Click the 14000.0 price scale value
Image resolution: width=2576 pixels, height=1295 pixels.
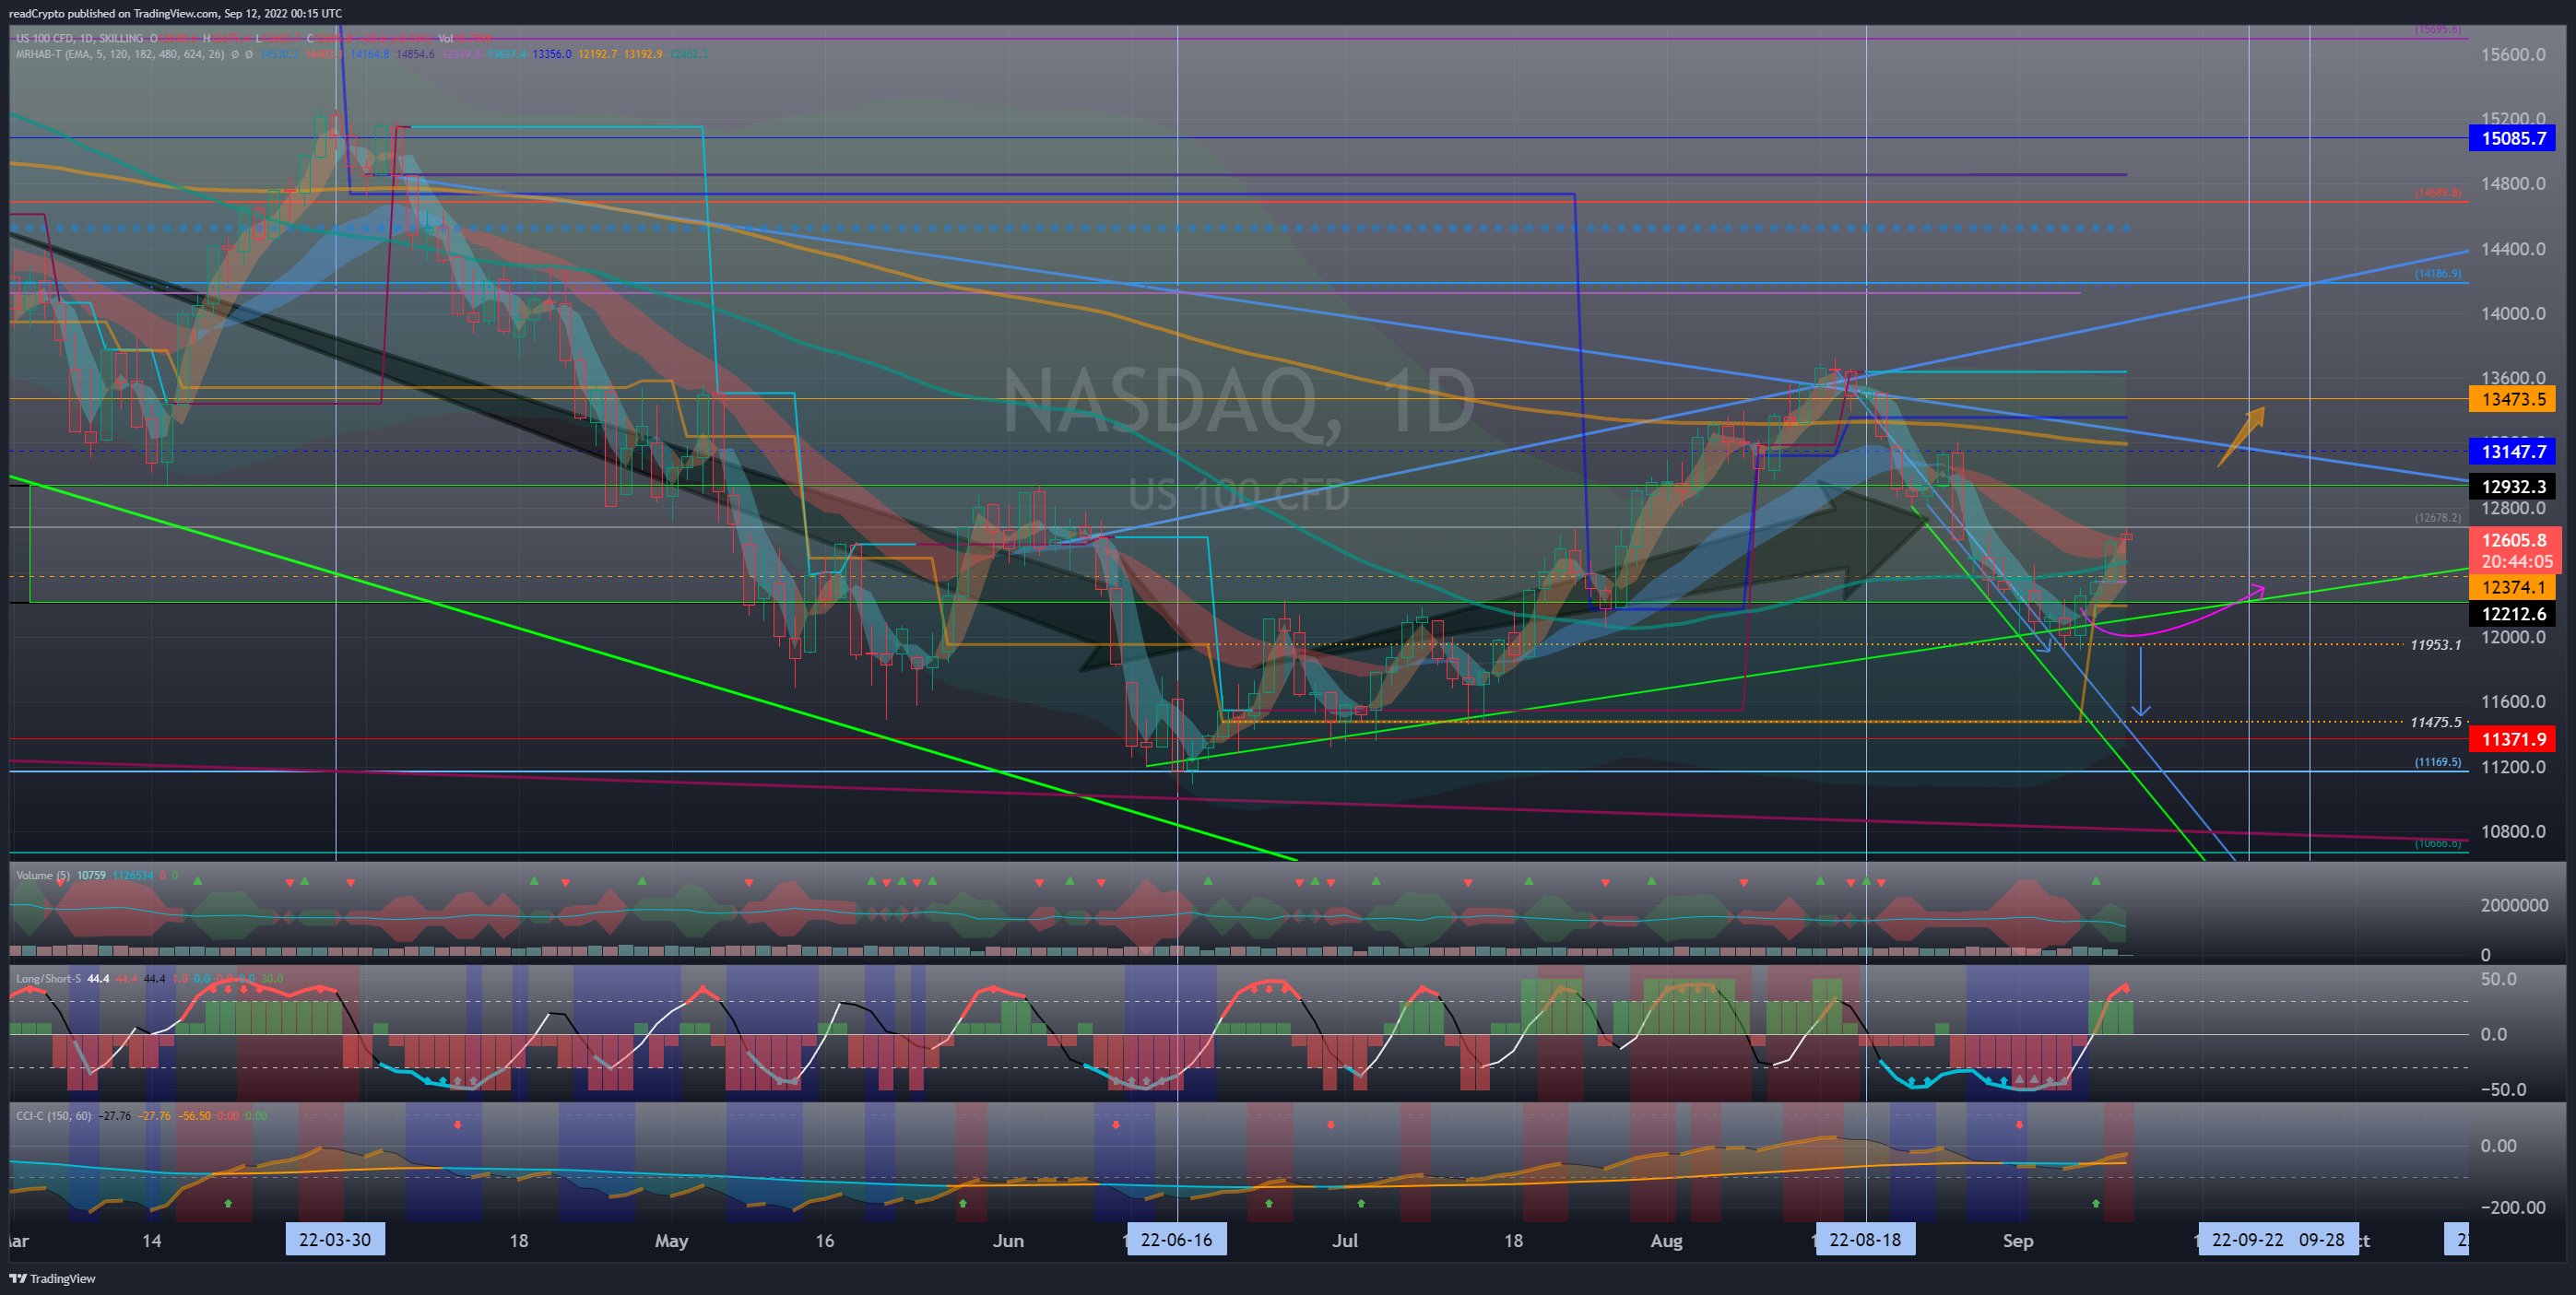[x=2513, y=314]
